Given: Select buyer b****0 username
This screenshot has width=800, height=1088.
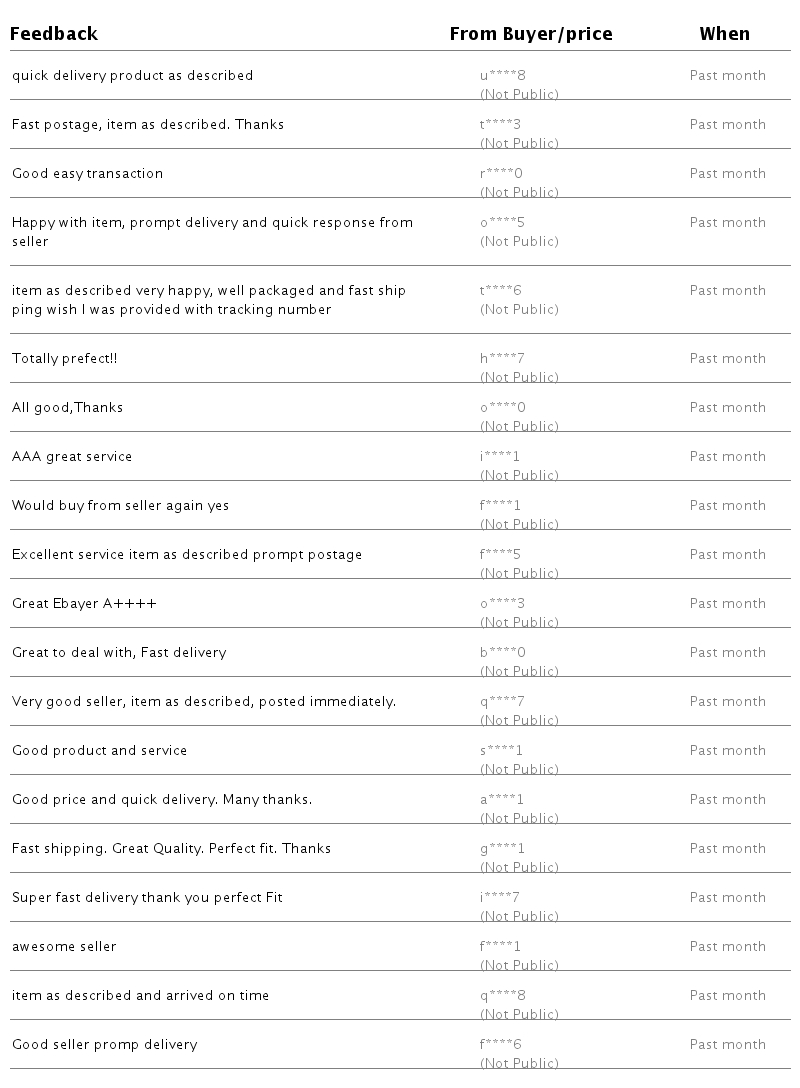Looking at the screenshot, I should (503, 653).
